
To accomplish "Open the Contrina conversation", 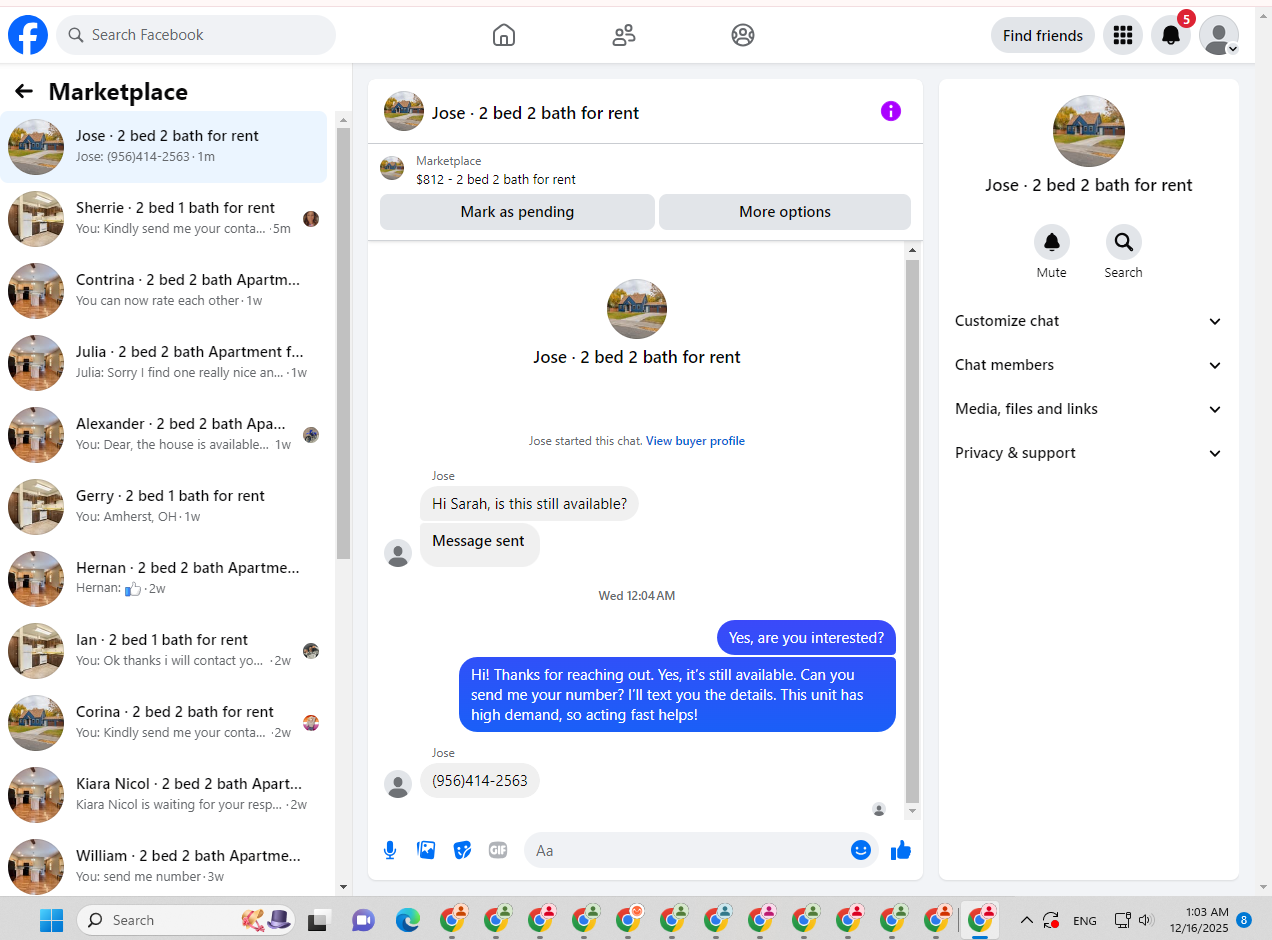I will [163, 291].
